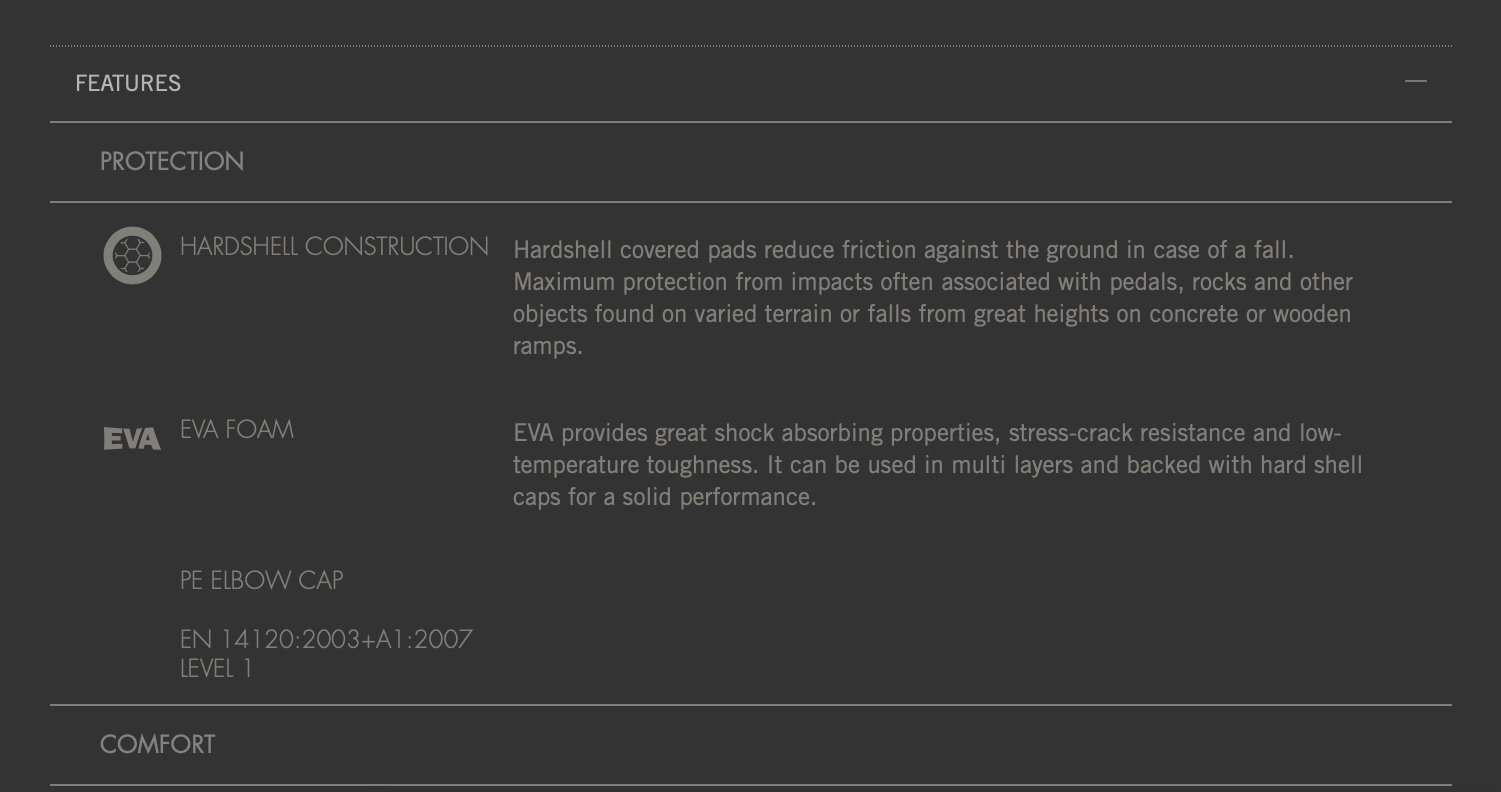Click the hardshell construction hexagon icon

pyautogui.click(x=132, y=256)
